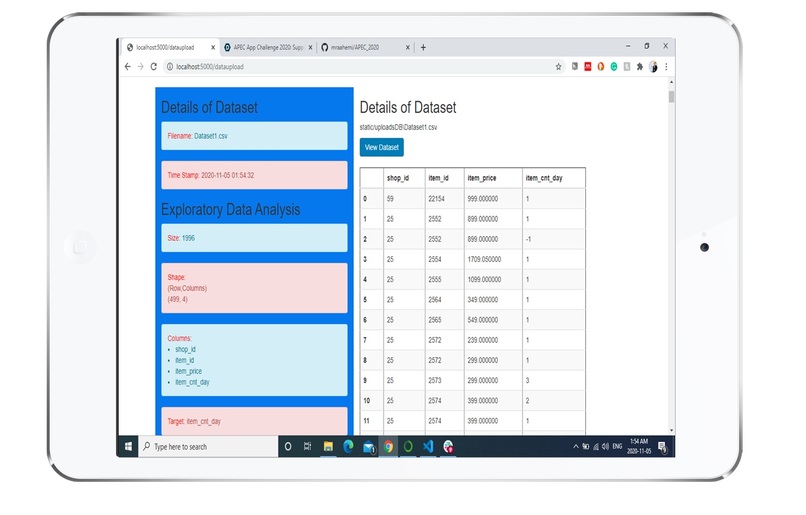
Task: Open the red extension icon in toolbar
Action: [588, 66]
